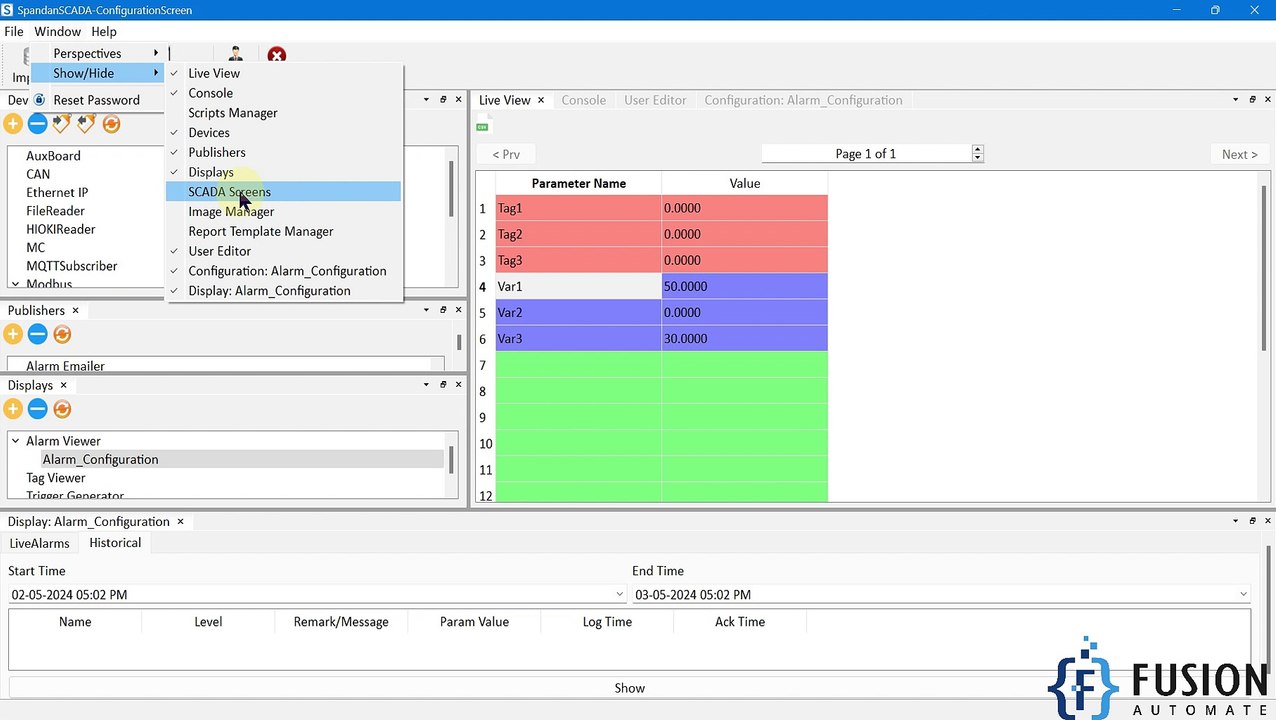Click the add button in Displays panel
1276x720 pixels.
click(13, 409)
